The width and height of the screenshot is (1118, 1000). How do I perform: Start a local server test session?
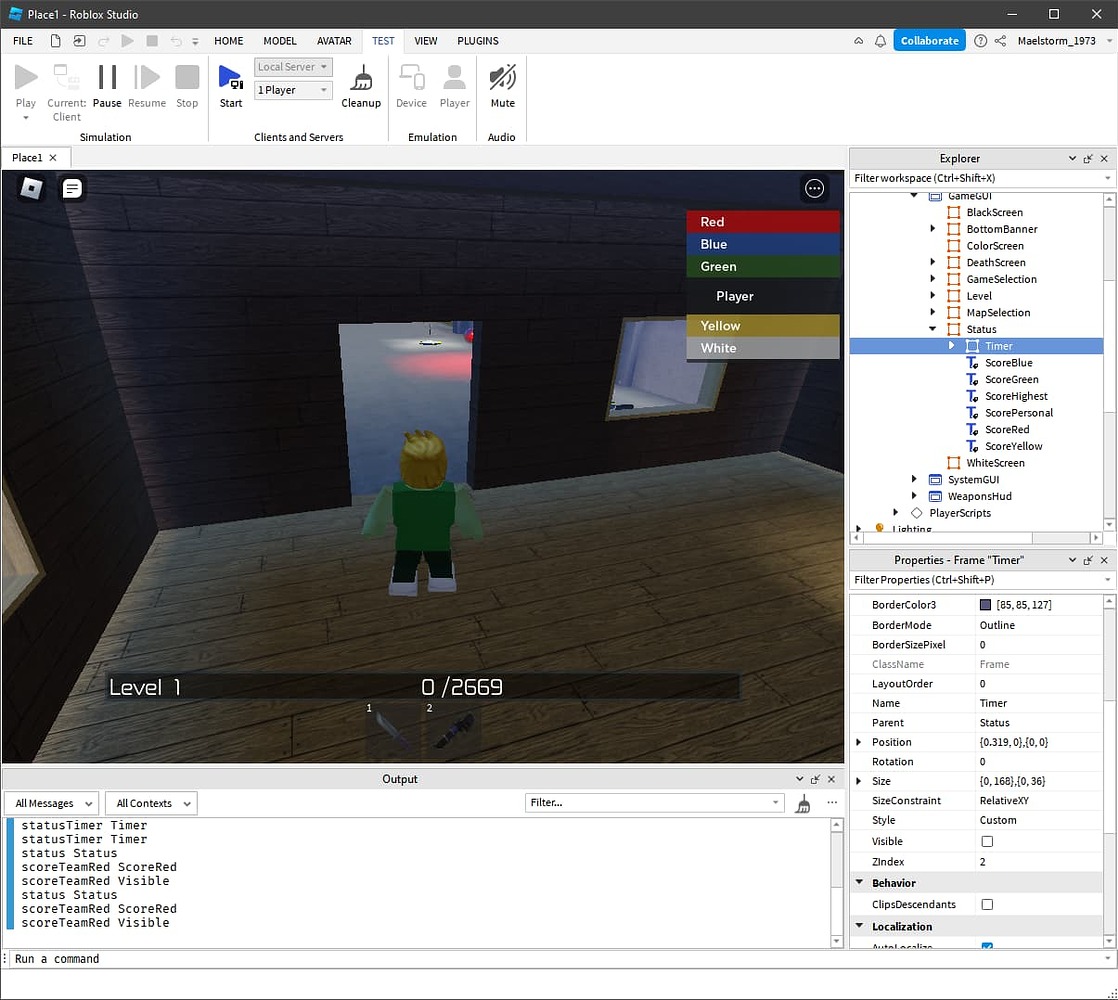click(231, 84)
